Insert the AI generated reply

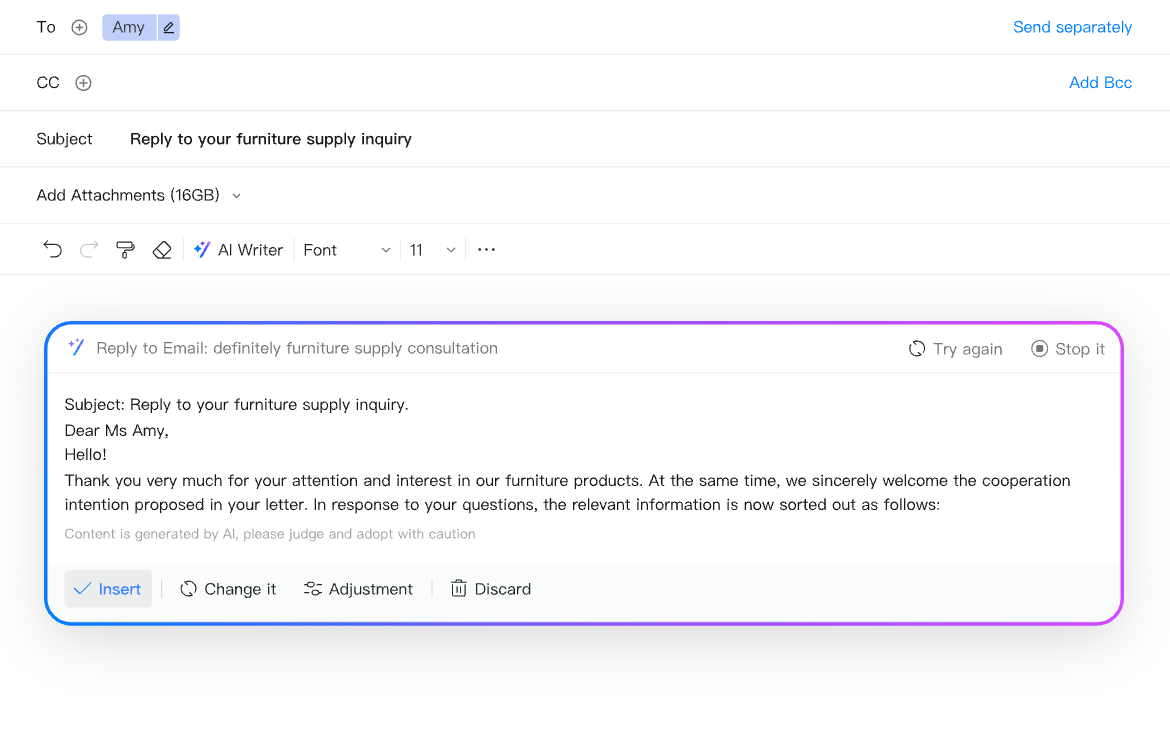108,589
